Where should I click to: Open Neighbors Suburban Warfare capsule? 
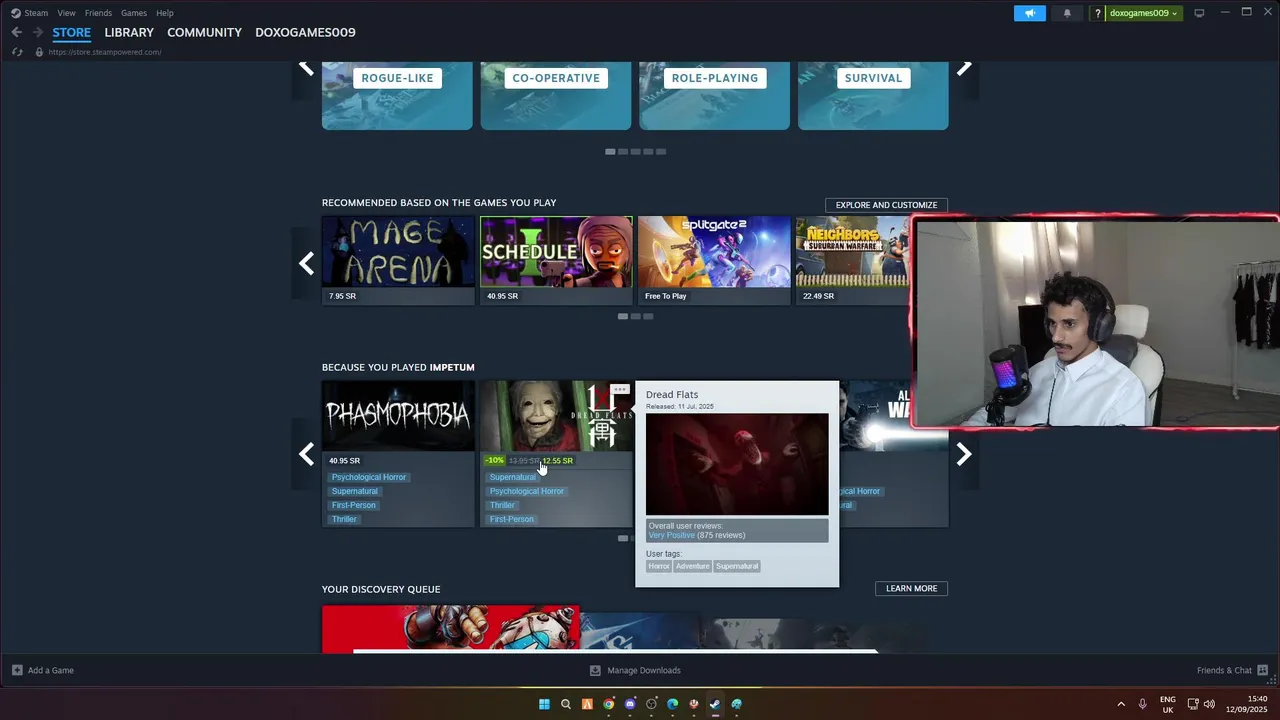point(853,260)
